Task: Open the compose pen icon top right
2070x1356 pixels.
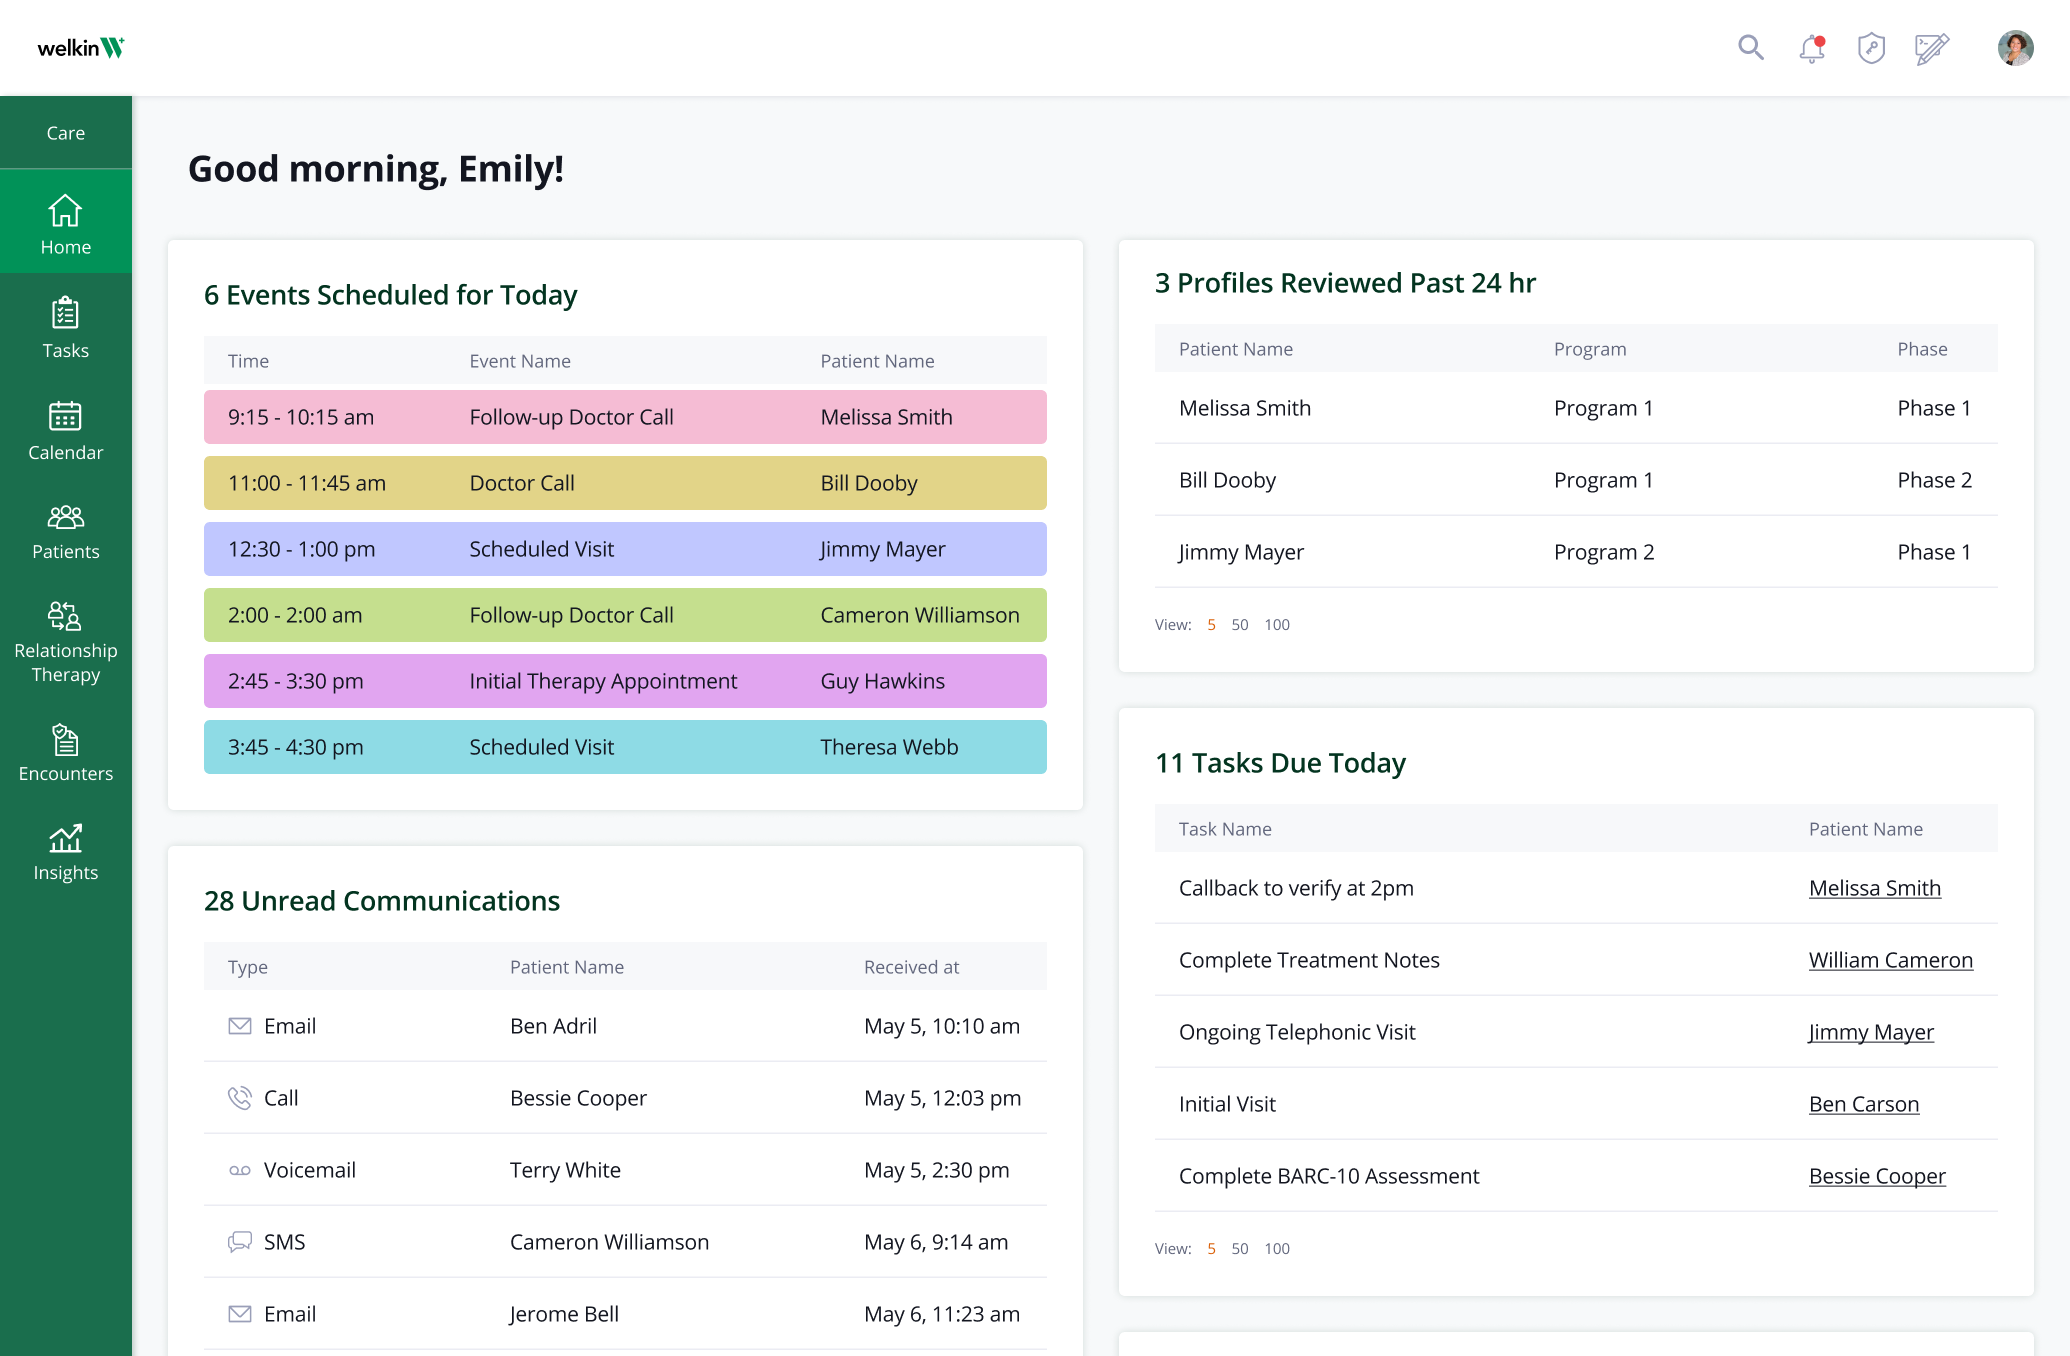Action: 1931,47
